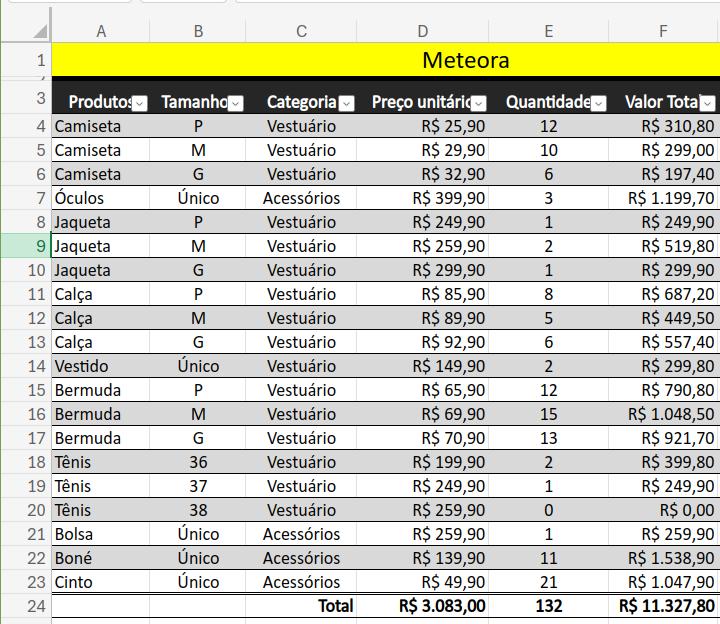Click the total value R$ 11.327,80 cell
This screenshot has height=624, width=720.
pyautogui.click(x=664, y=606)
